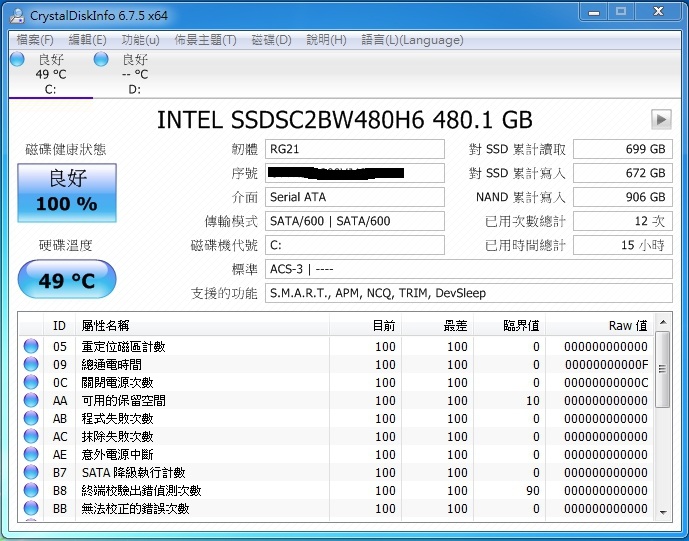Viewport: 689px width, 541px height.
Task: Click the scrollbar down arrow in attribute list
Action: tap(663, 512)
